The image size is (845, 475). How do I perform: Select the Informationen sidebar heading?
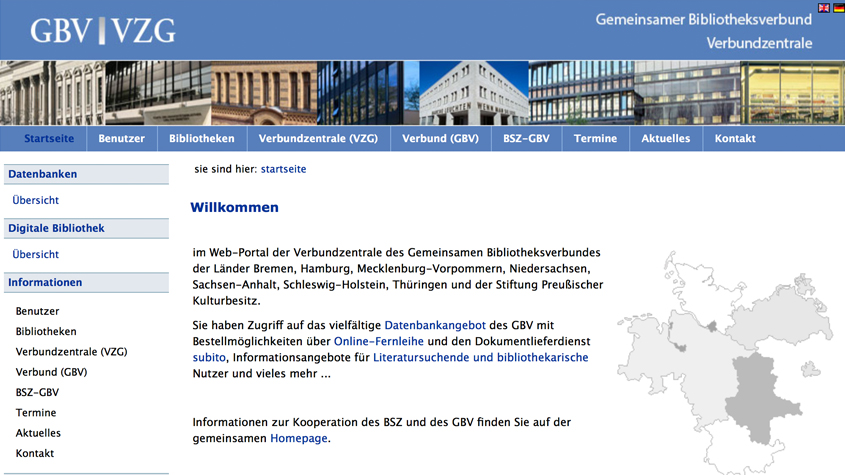click(x=86, y=283)
